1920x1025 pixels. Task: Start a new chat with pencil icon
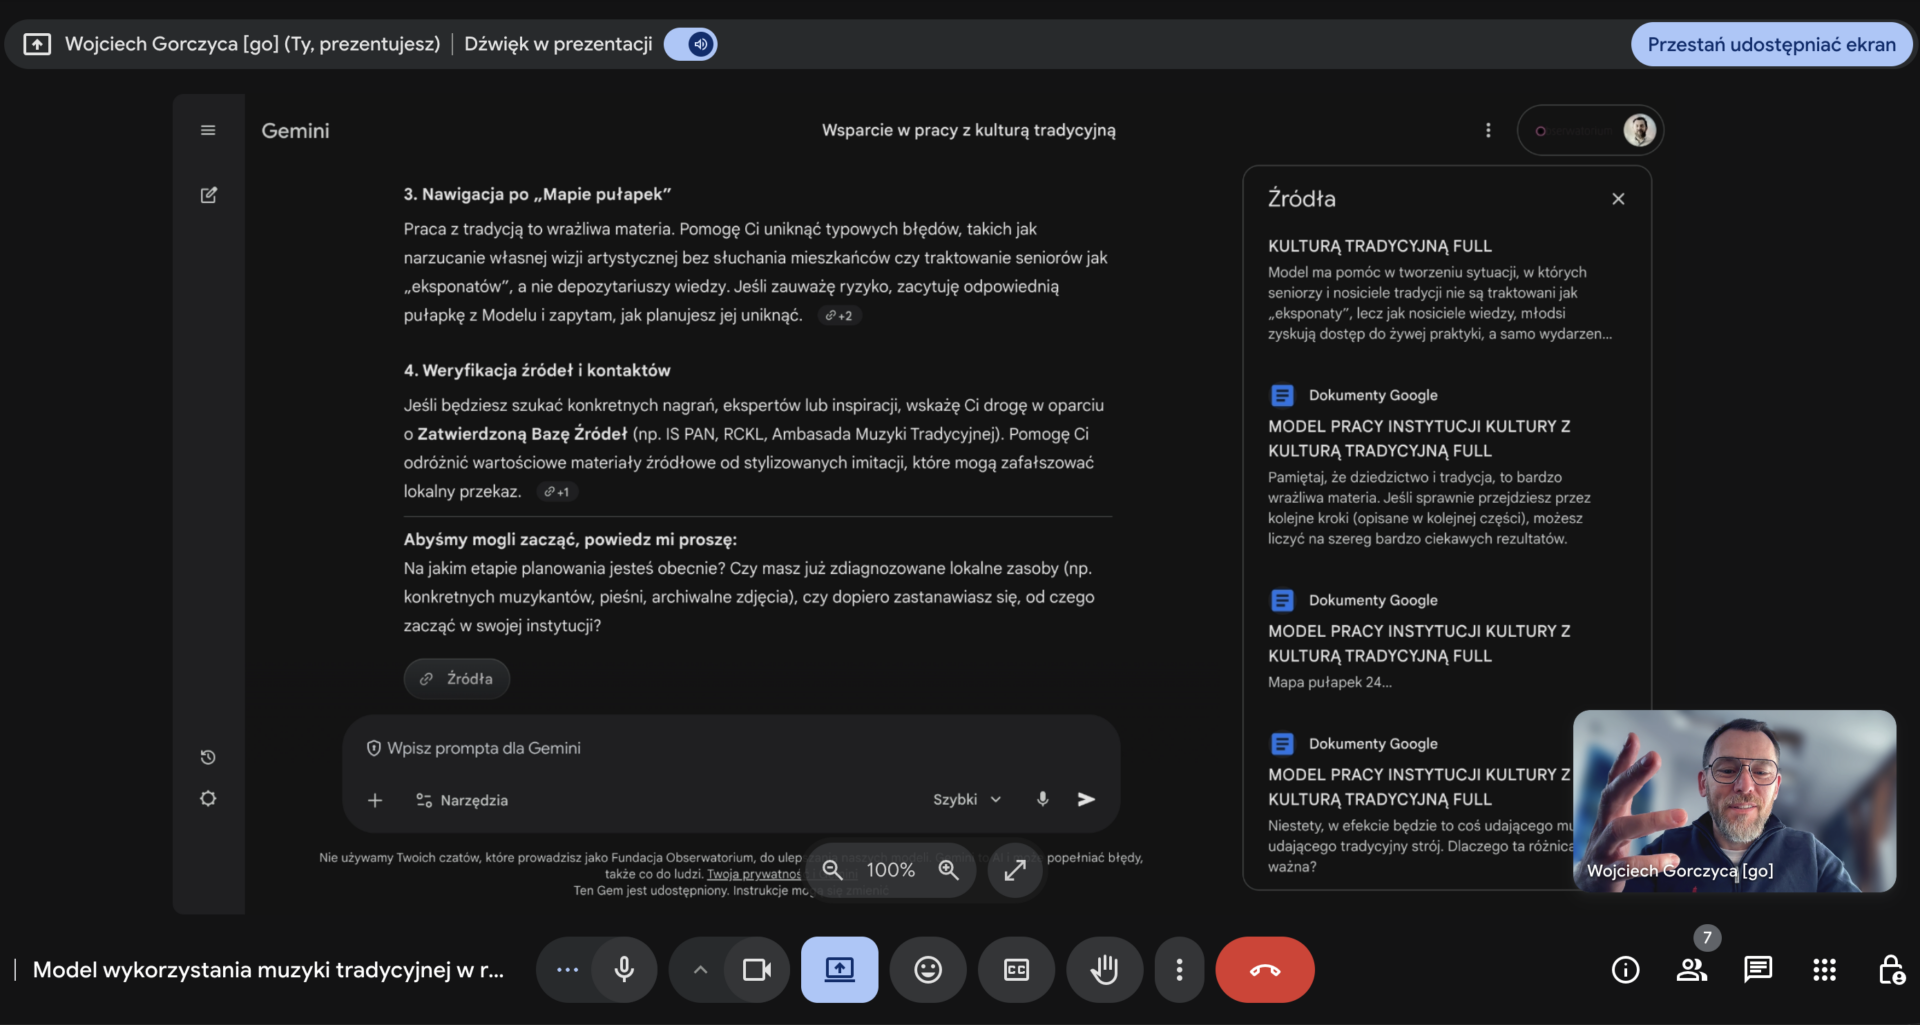(x=208, y=195)
